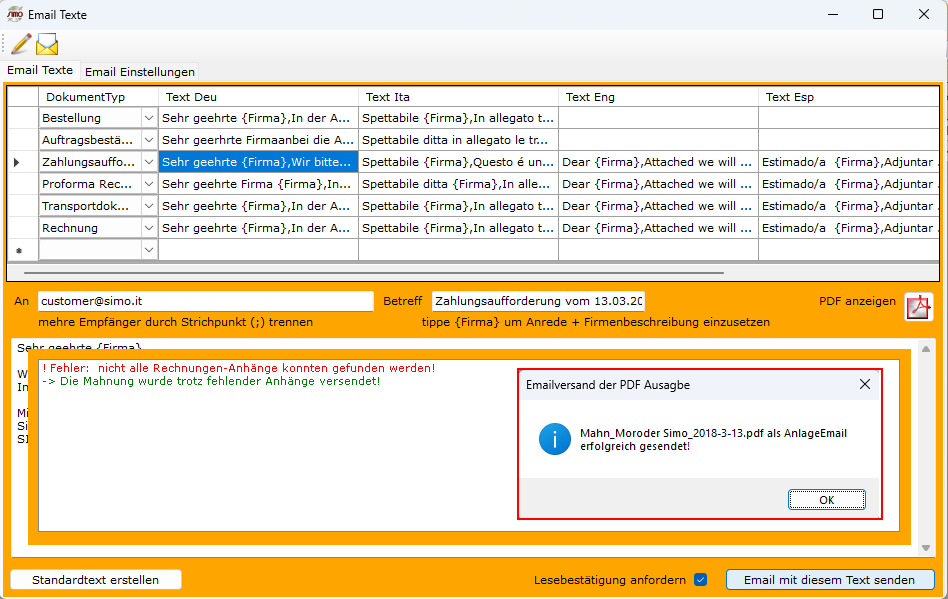
Task: Open dropdown for Zahlungsaufforderung row
Action: [x=149, y=162]
